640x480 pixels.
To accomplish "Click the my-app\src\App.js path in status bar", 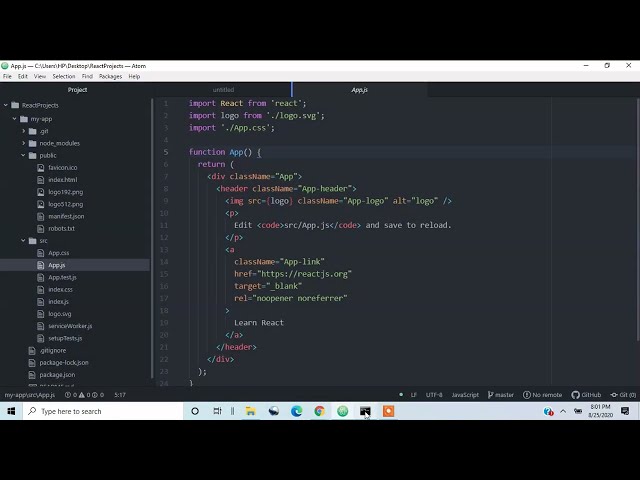I will pos(30,395).
